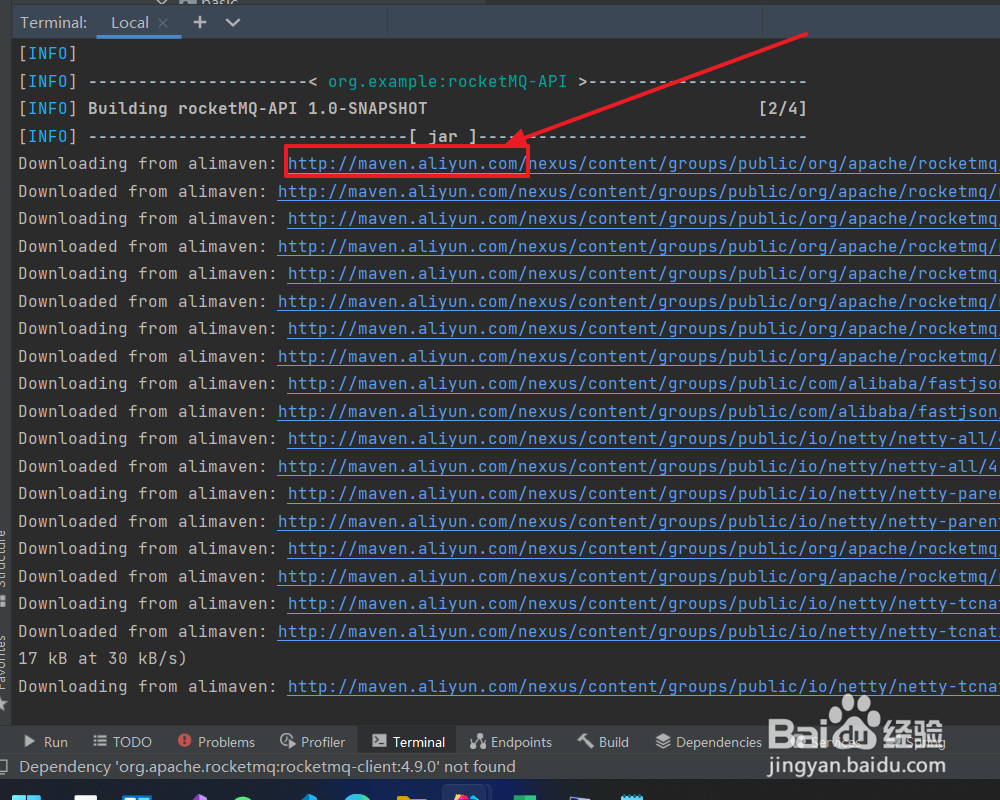Image resolution: width=1000 pixels, height=800 pixels.
Task: Open the Downloading io/netty/netty-all link
Action: [x=643, y=439]
